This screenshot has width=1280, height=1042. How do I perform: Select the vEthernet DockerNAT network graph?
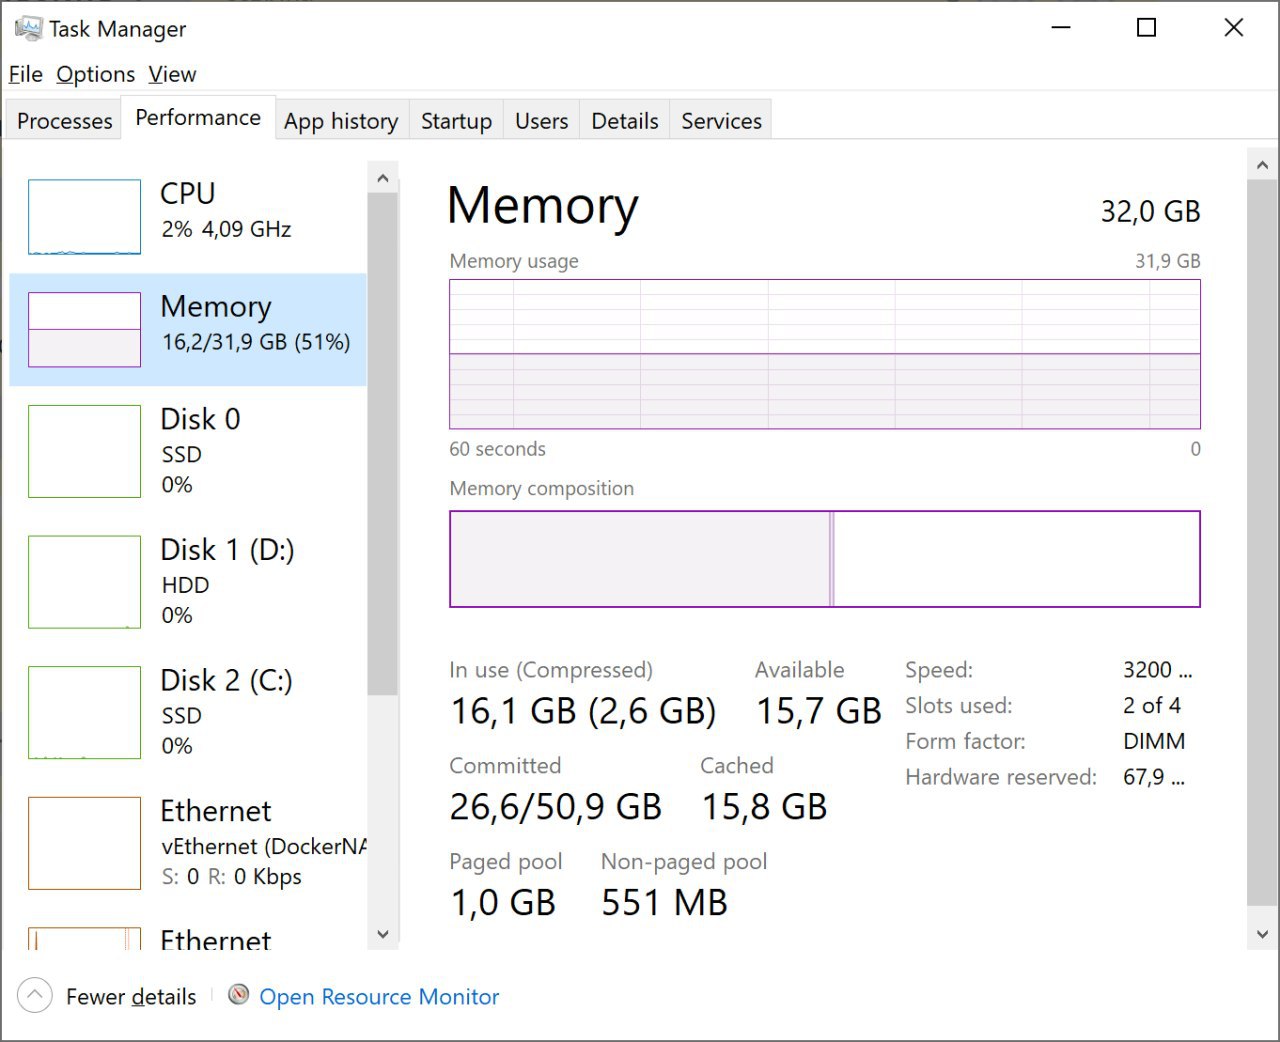[84, 843]
